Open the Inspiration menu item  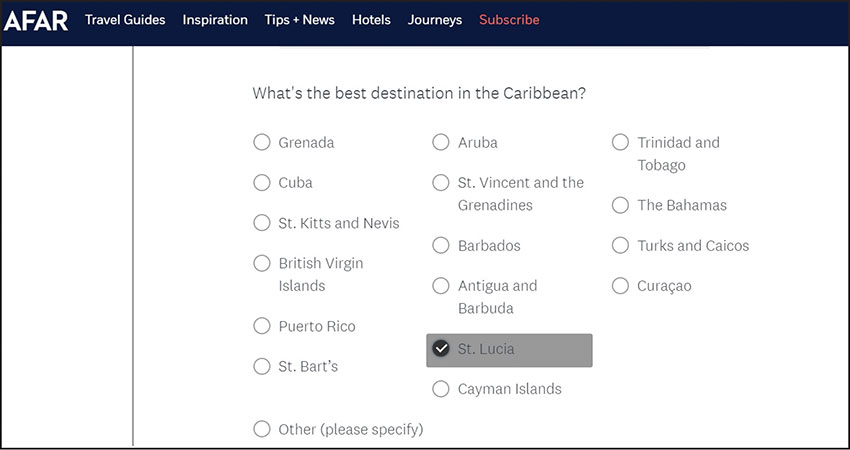(x=215, y=20)
